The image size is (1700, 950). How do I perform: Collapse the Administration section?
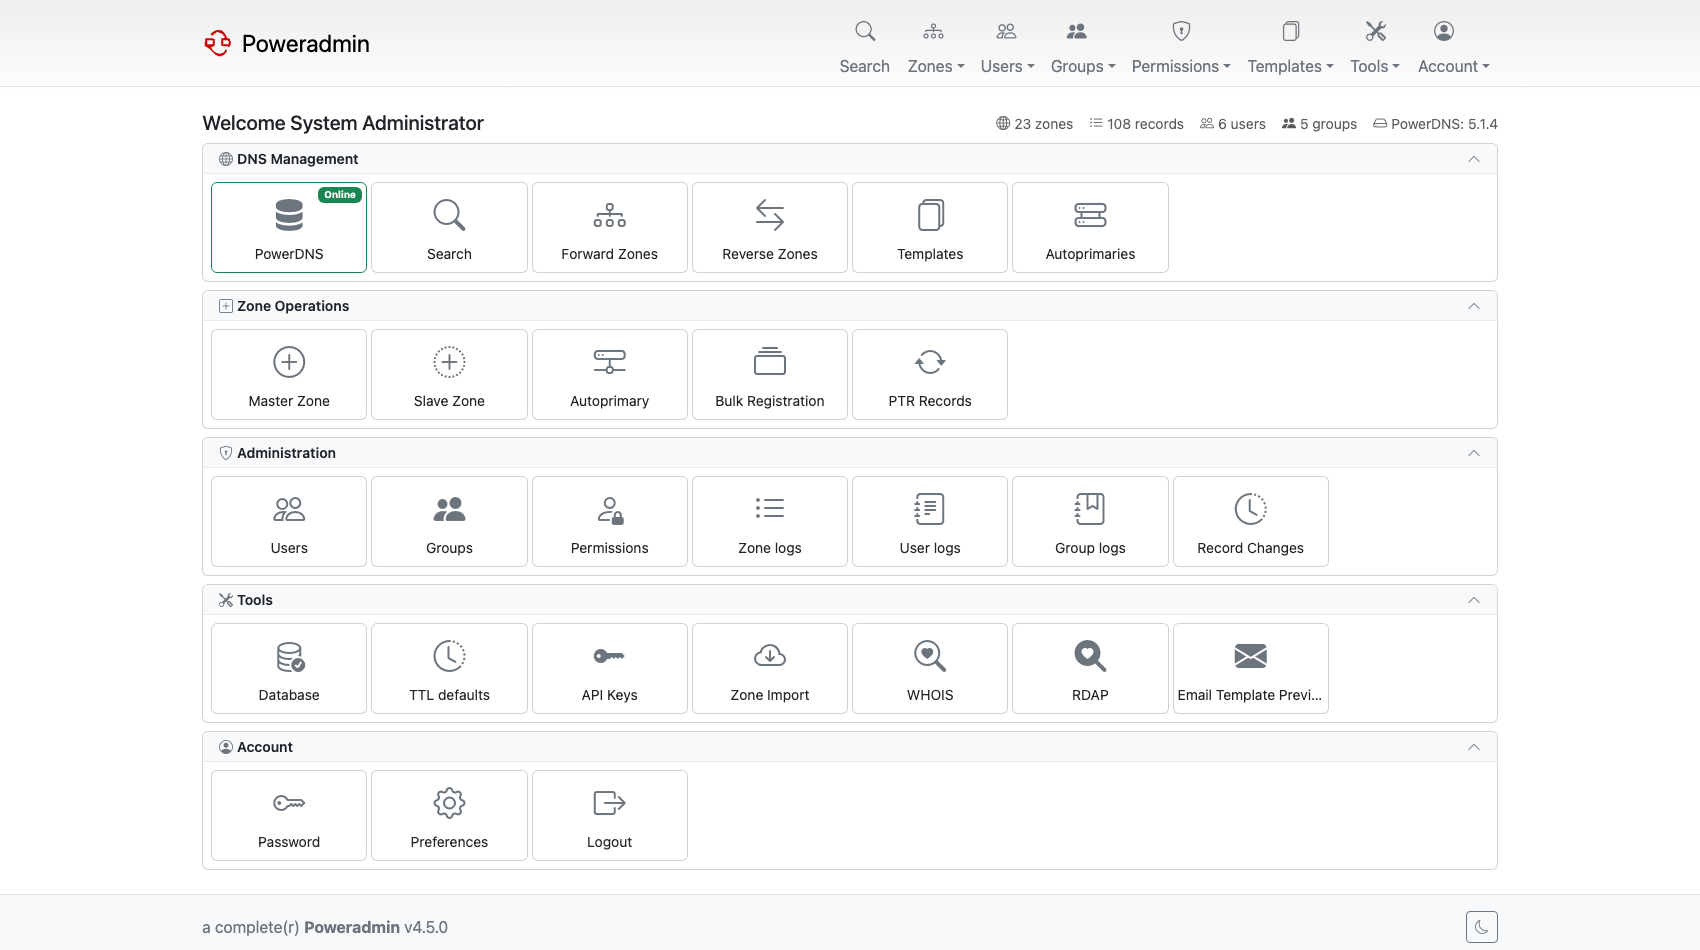point(1473,453)
